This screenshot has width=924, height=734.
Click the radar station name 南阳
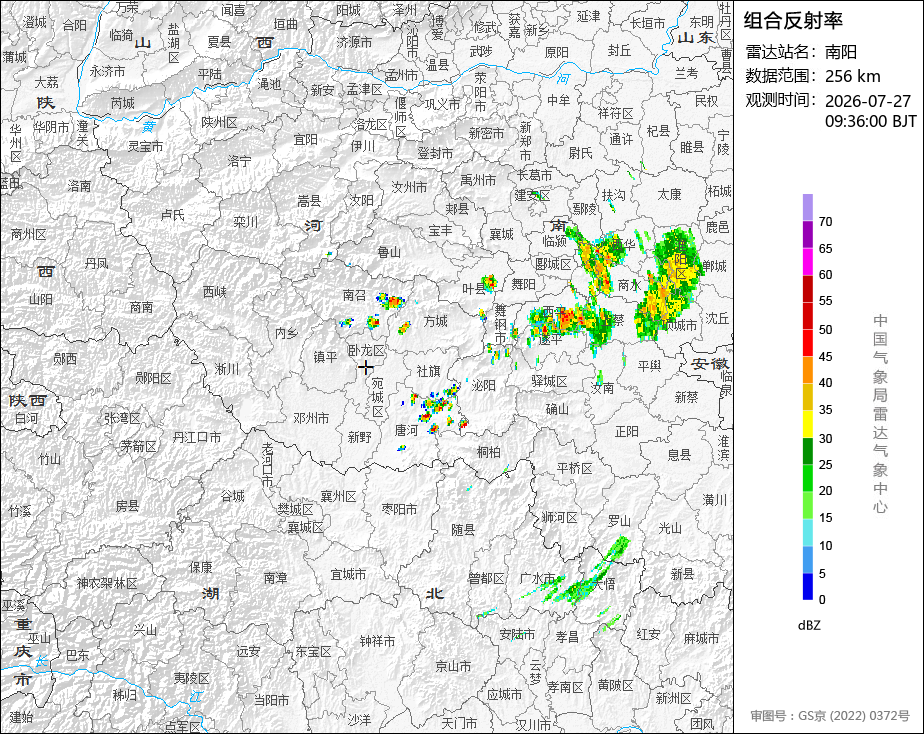point(840,52)
